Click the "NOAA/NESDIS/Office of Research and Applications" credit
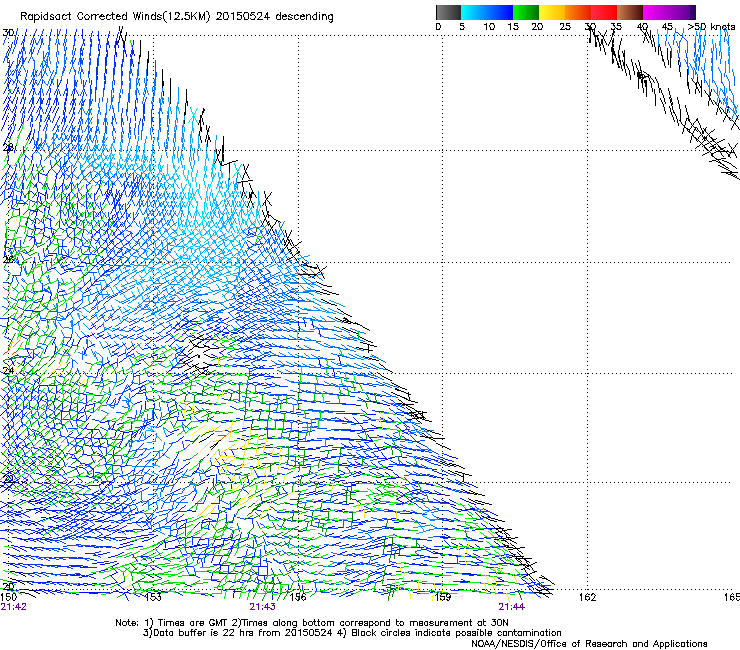Image resolution: width=740 pixels, height=650 pixels. point(589,644)
